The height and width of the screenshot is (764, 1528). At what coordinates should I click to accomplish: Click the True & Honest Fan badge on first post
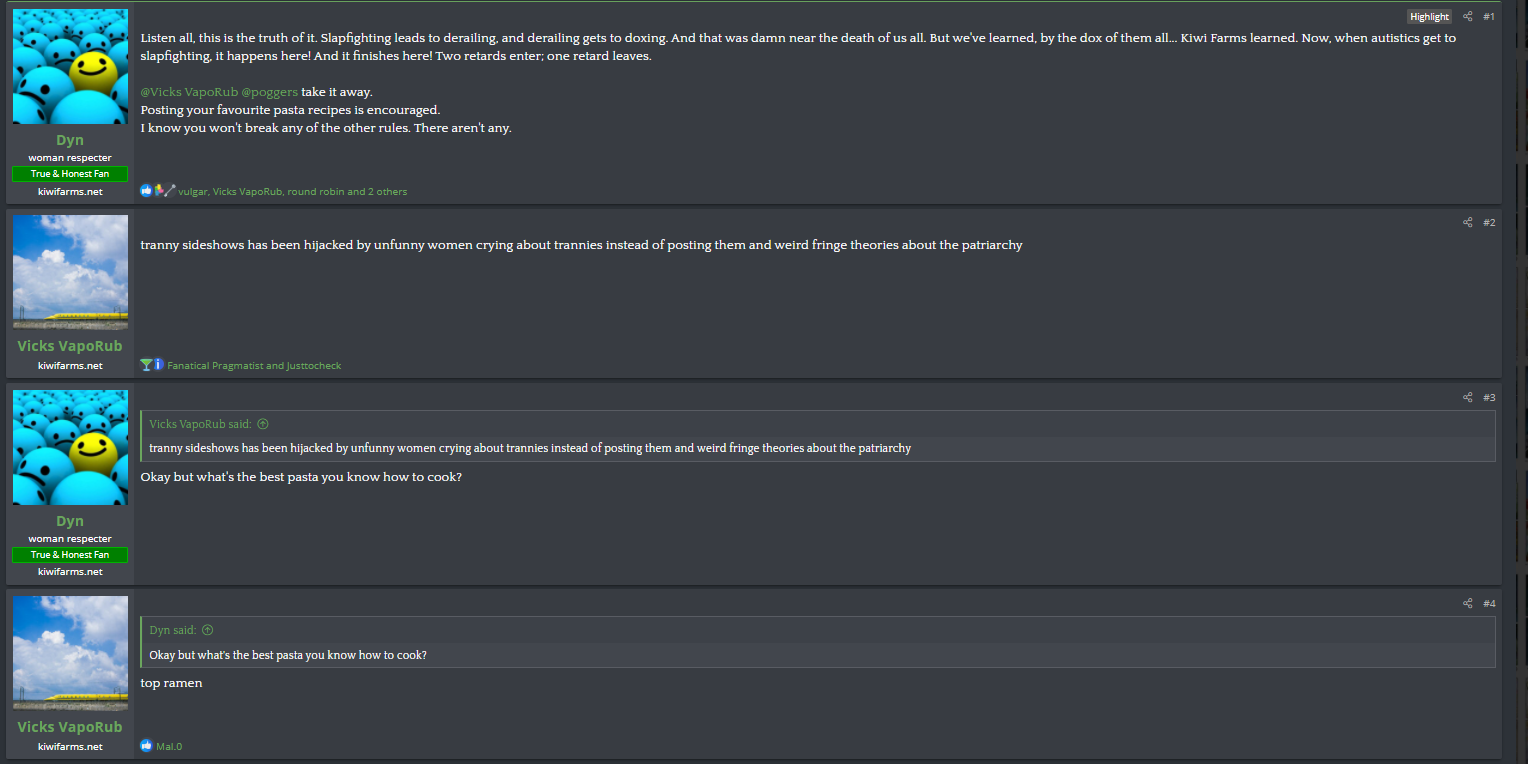pyautogui.click(x=70, y=174)
